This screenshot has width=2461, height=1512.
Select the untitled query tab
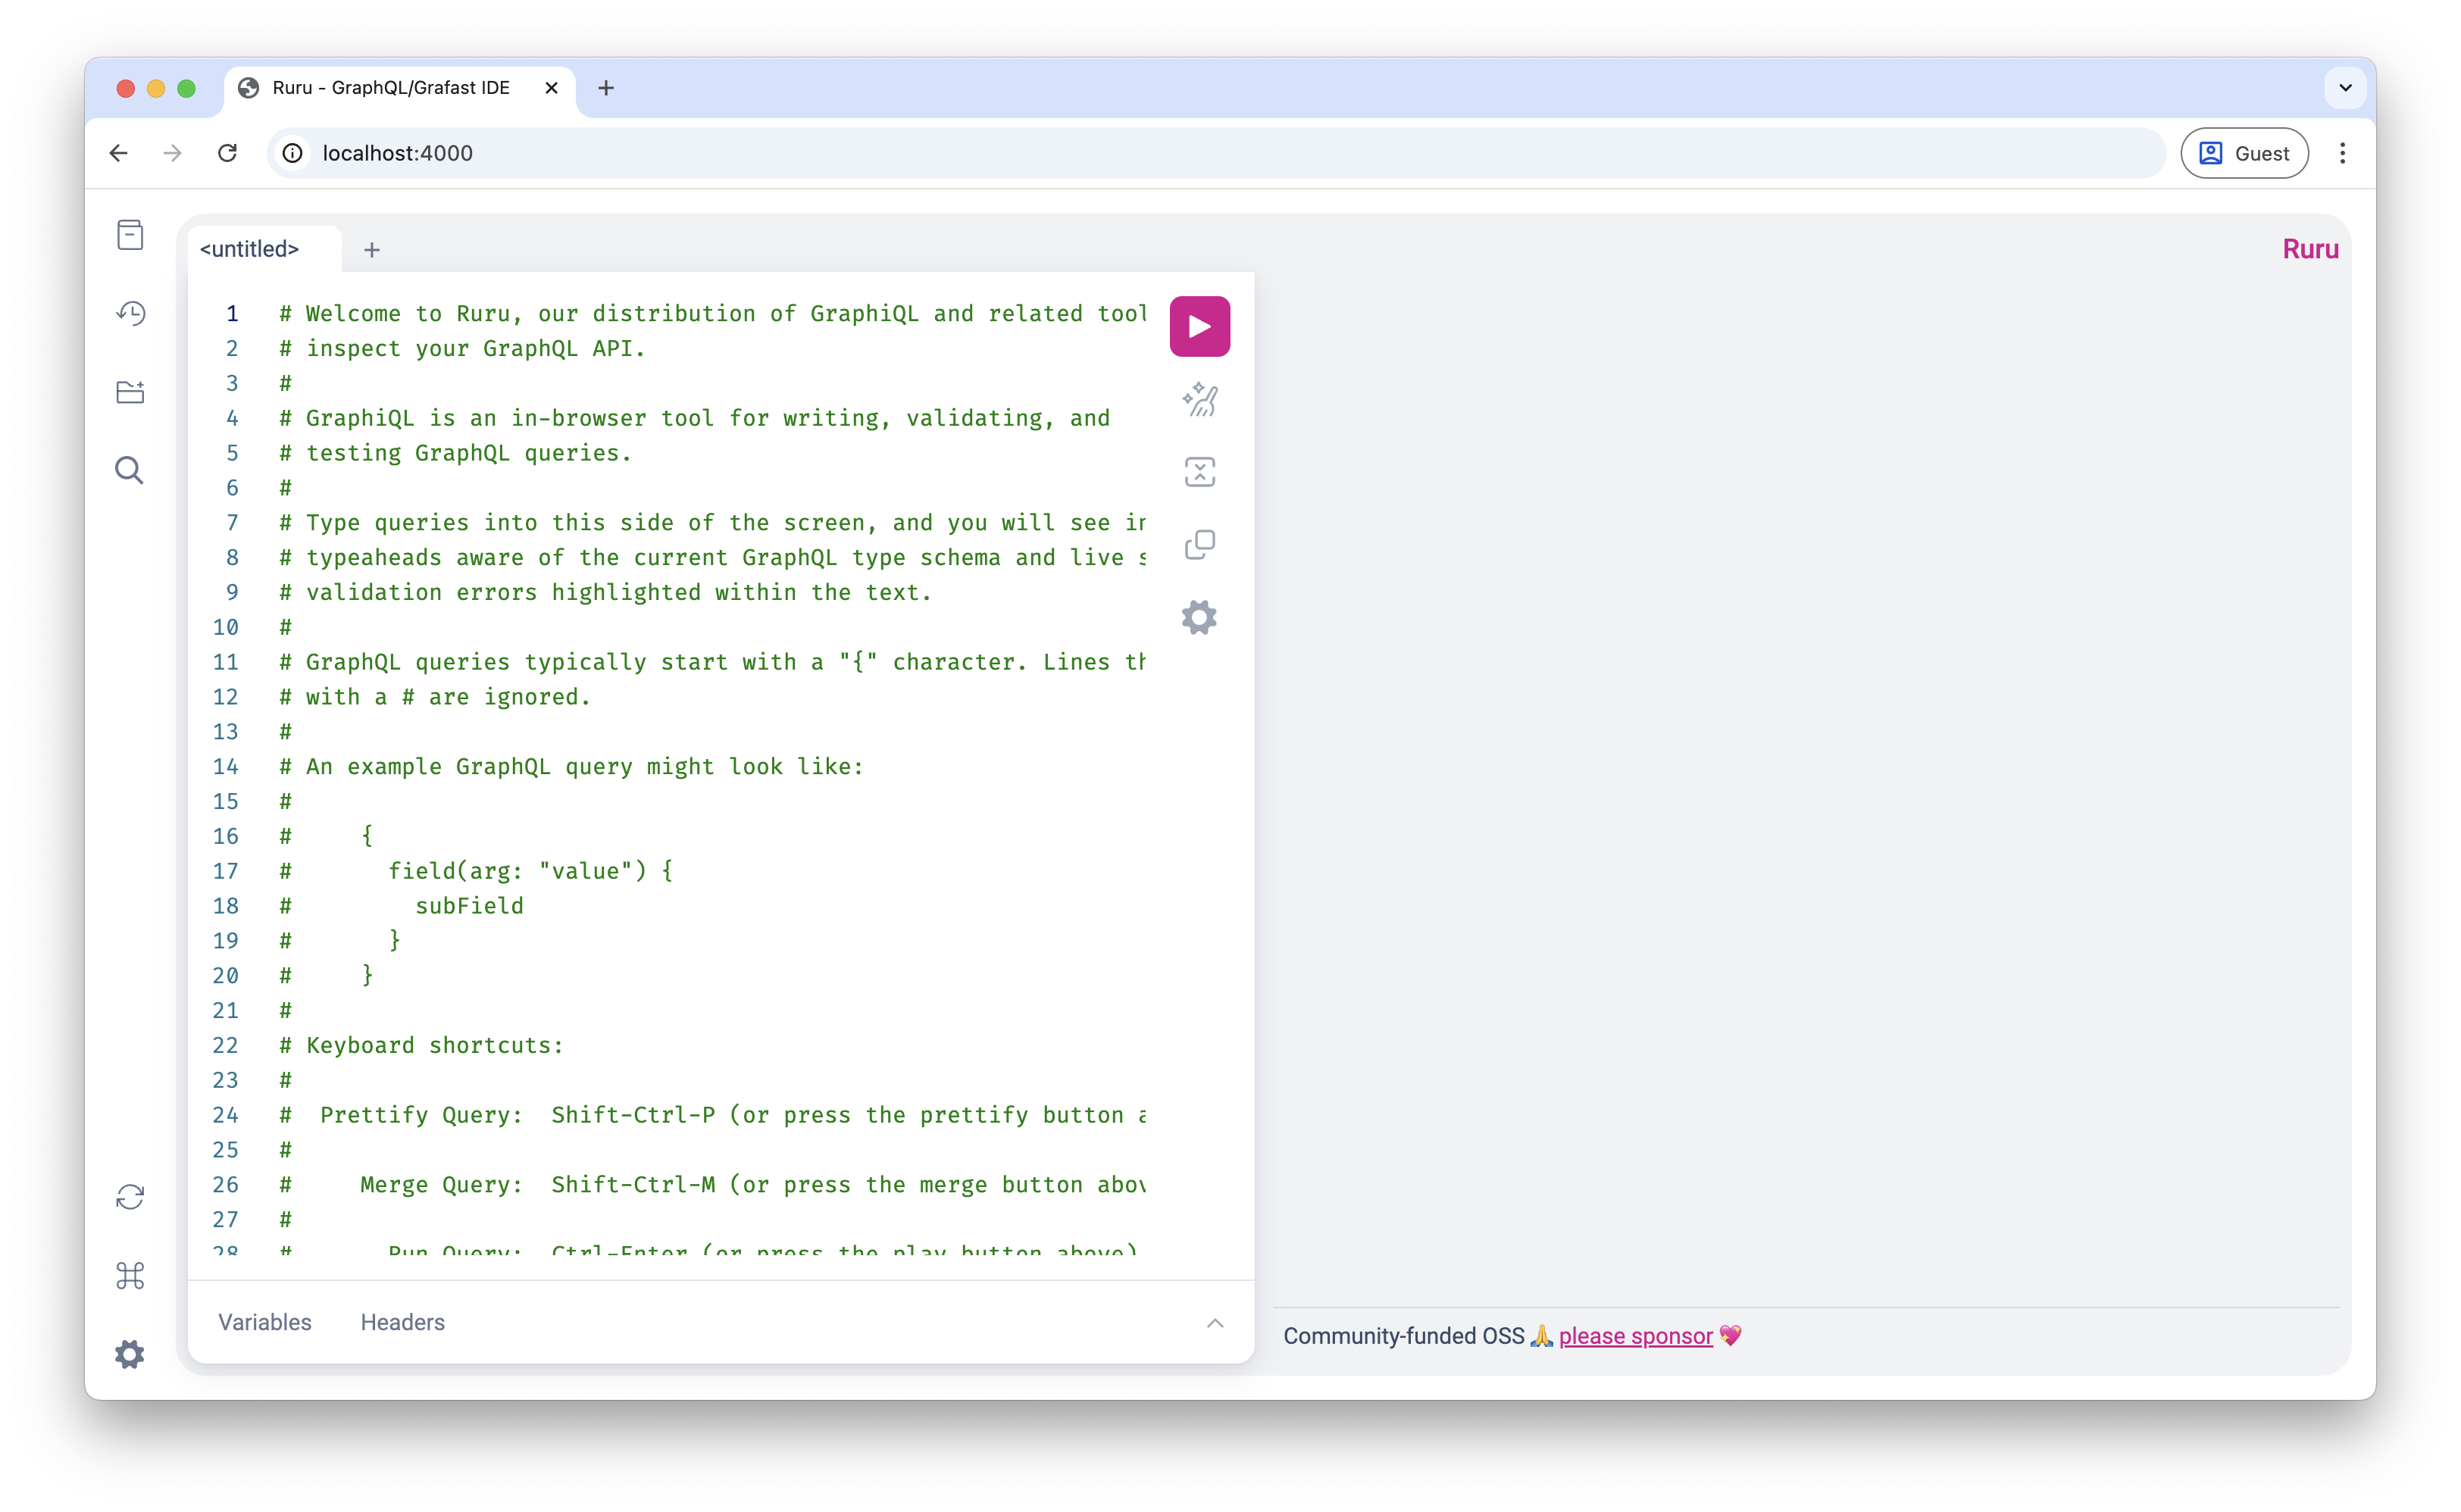point(249,249)
